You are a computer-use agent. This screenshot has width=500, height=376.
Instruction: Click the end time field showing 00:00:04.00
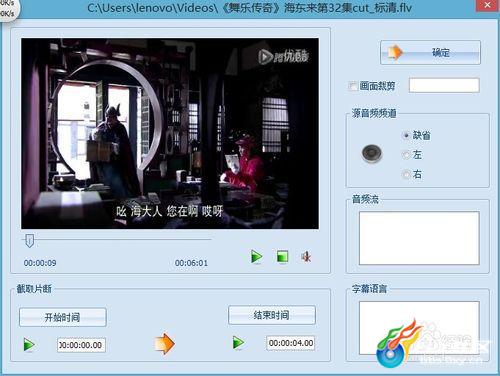291,343
